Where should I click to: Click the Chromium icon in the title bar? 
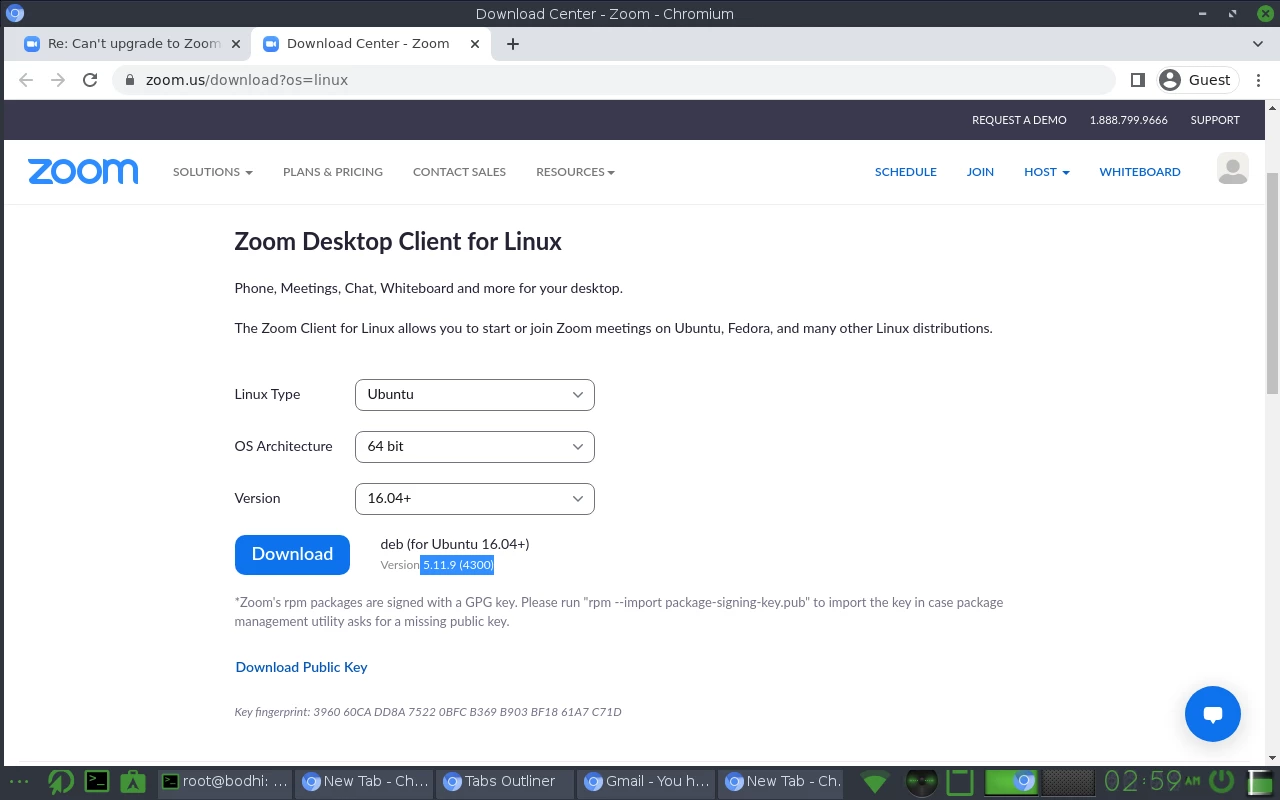pyautogui.click(x=14, y=14)
